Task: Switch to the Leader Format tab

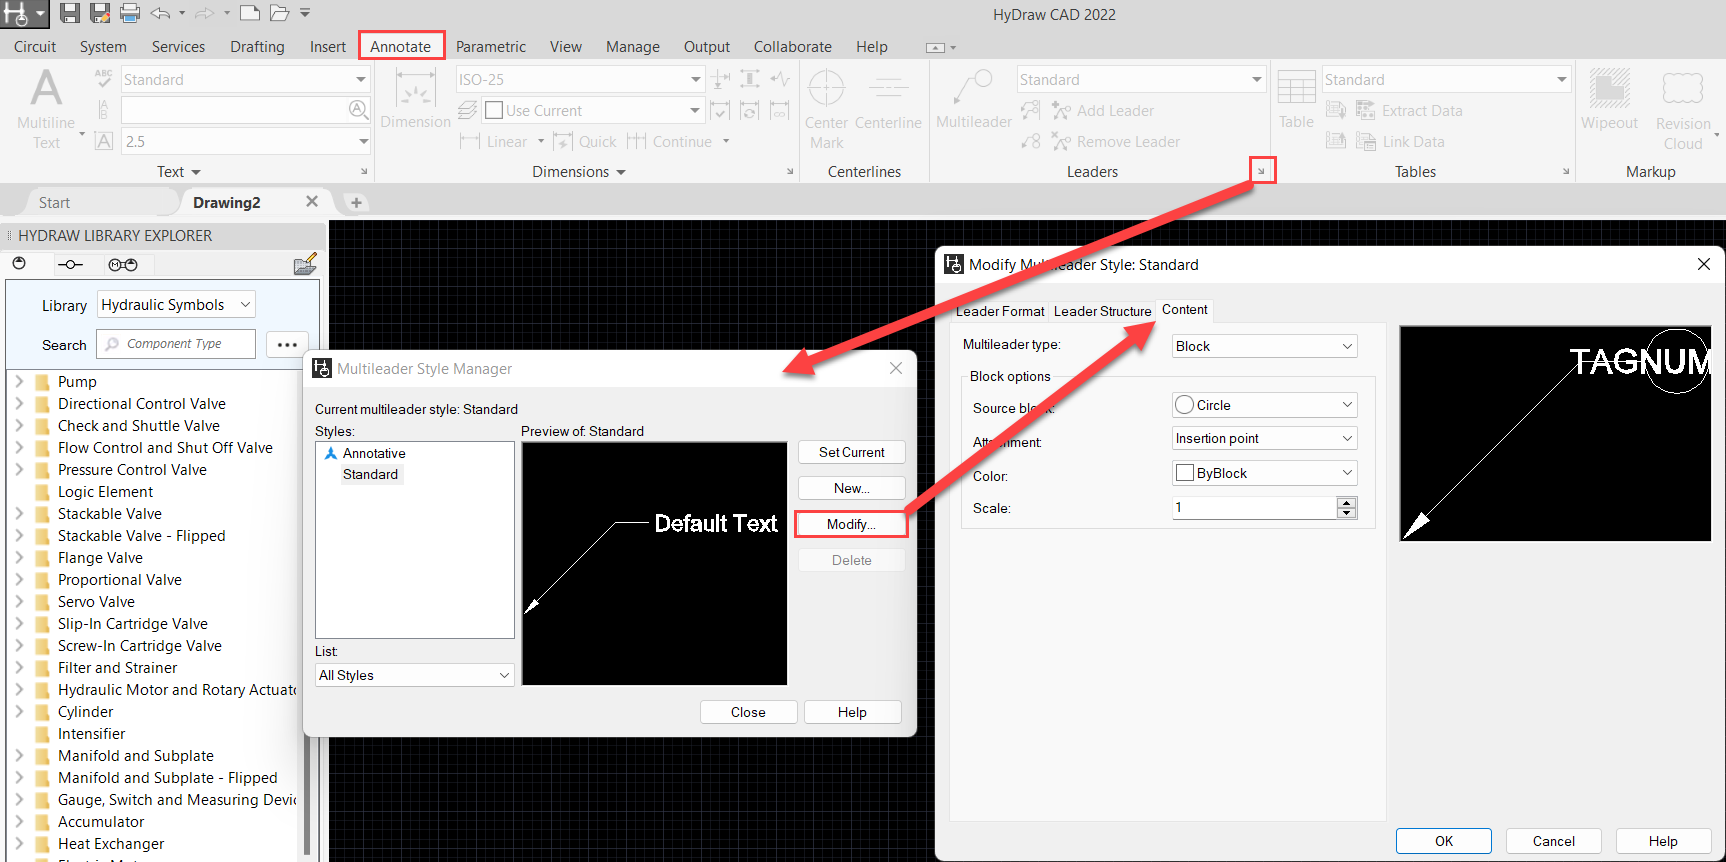Action: pyautogui.click(x=1000, y=311)
